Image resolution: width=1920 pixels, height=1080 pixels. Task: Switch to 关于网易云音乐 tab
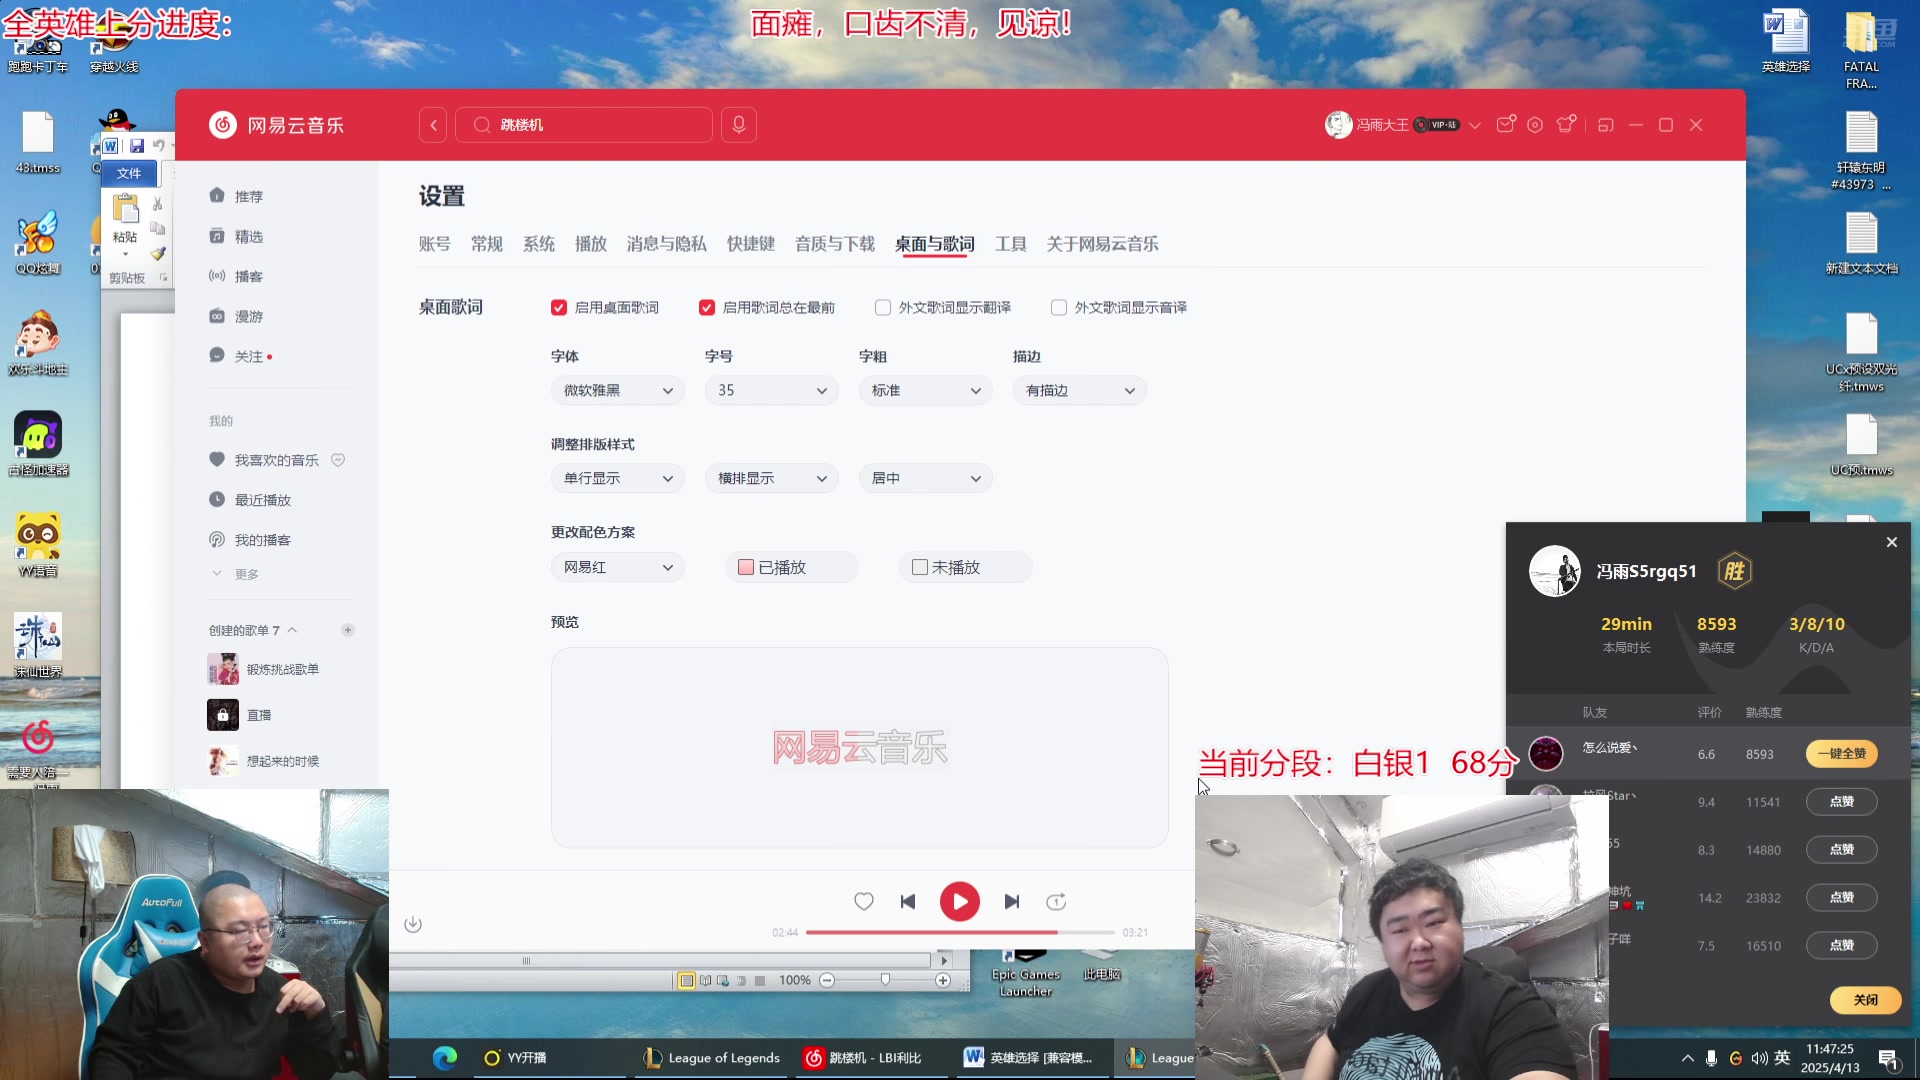tap(1102, 244)
